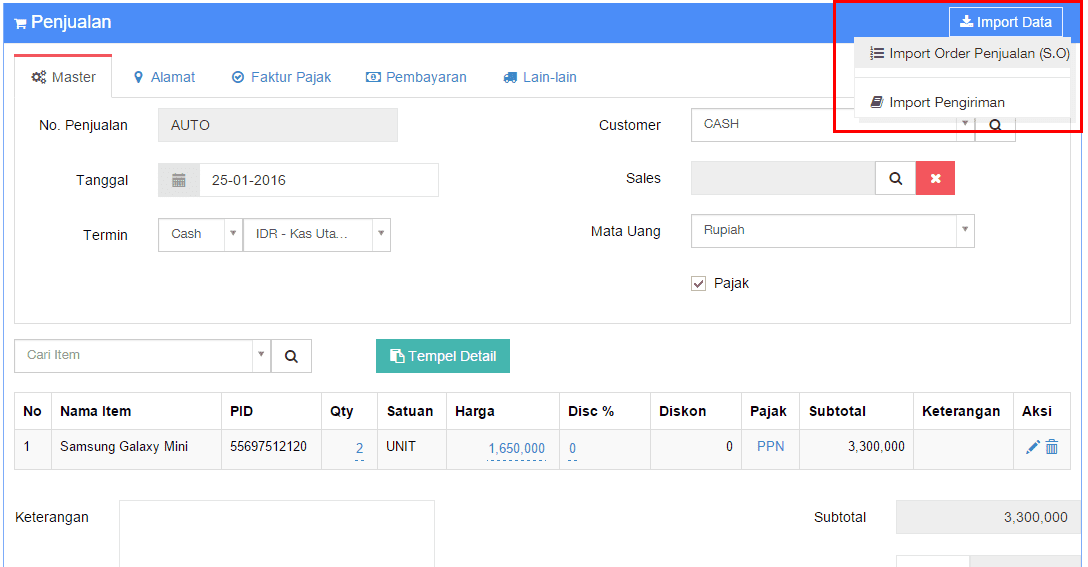Click the Import Data button
Screen dimensions: 1088x567
pyautogui.click(x=1005, y=22)
